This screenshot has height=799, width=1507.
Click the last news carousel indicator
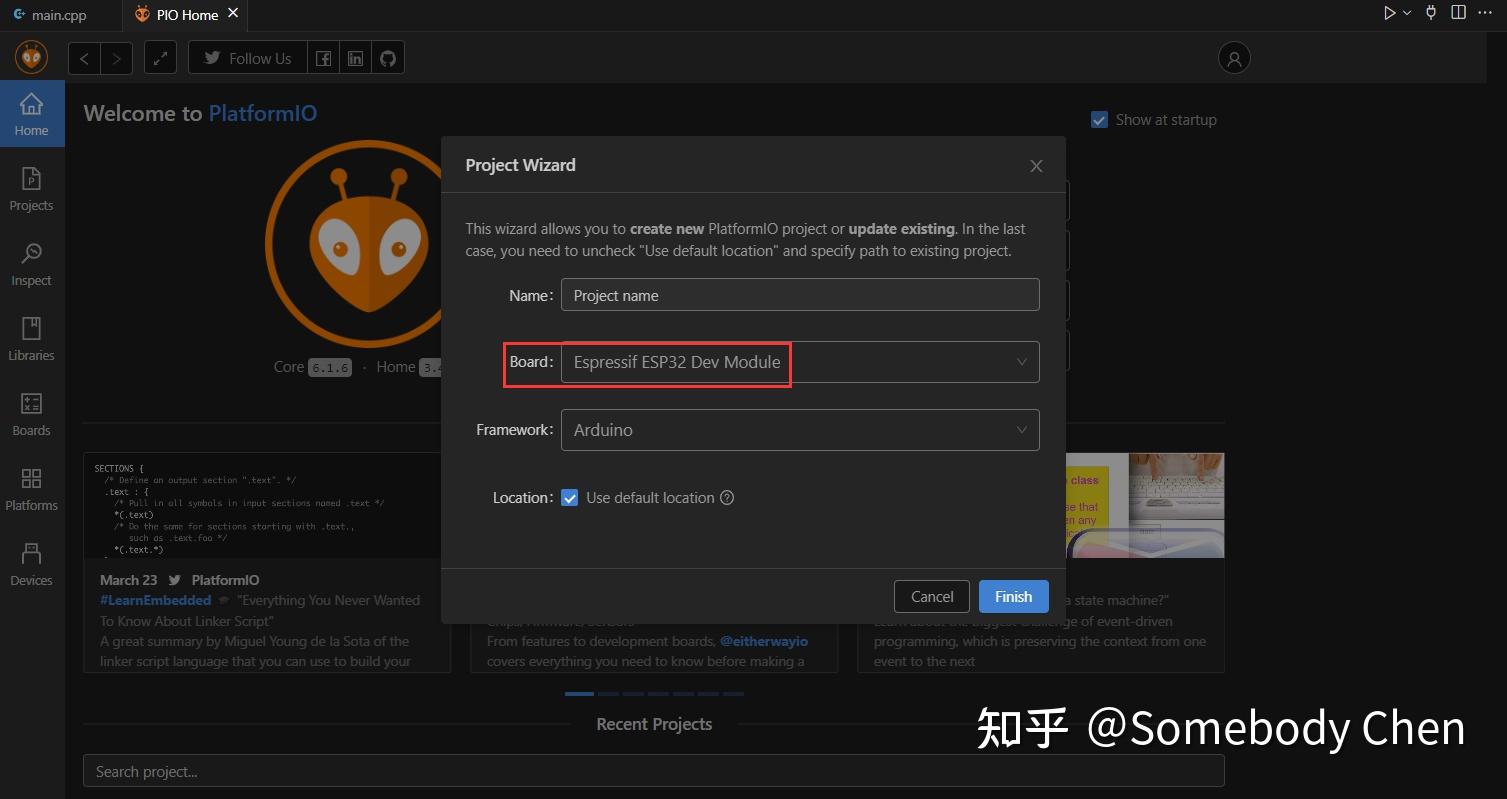point(733,693)
